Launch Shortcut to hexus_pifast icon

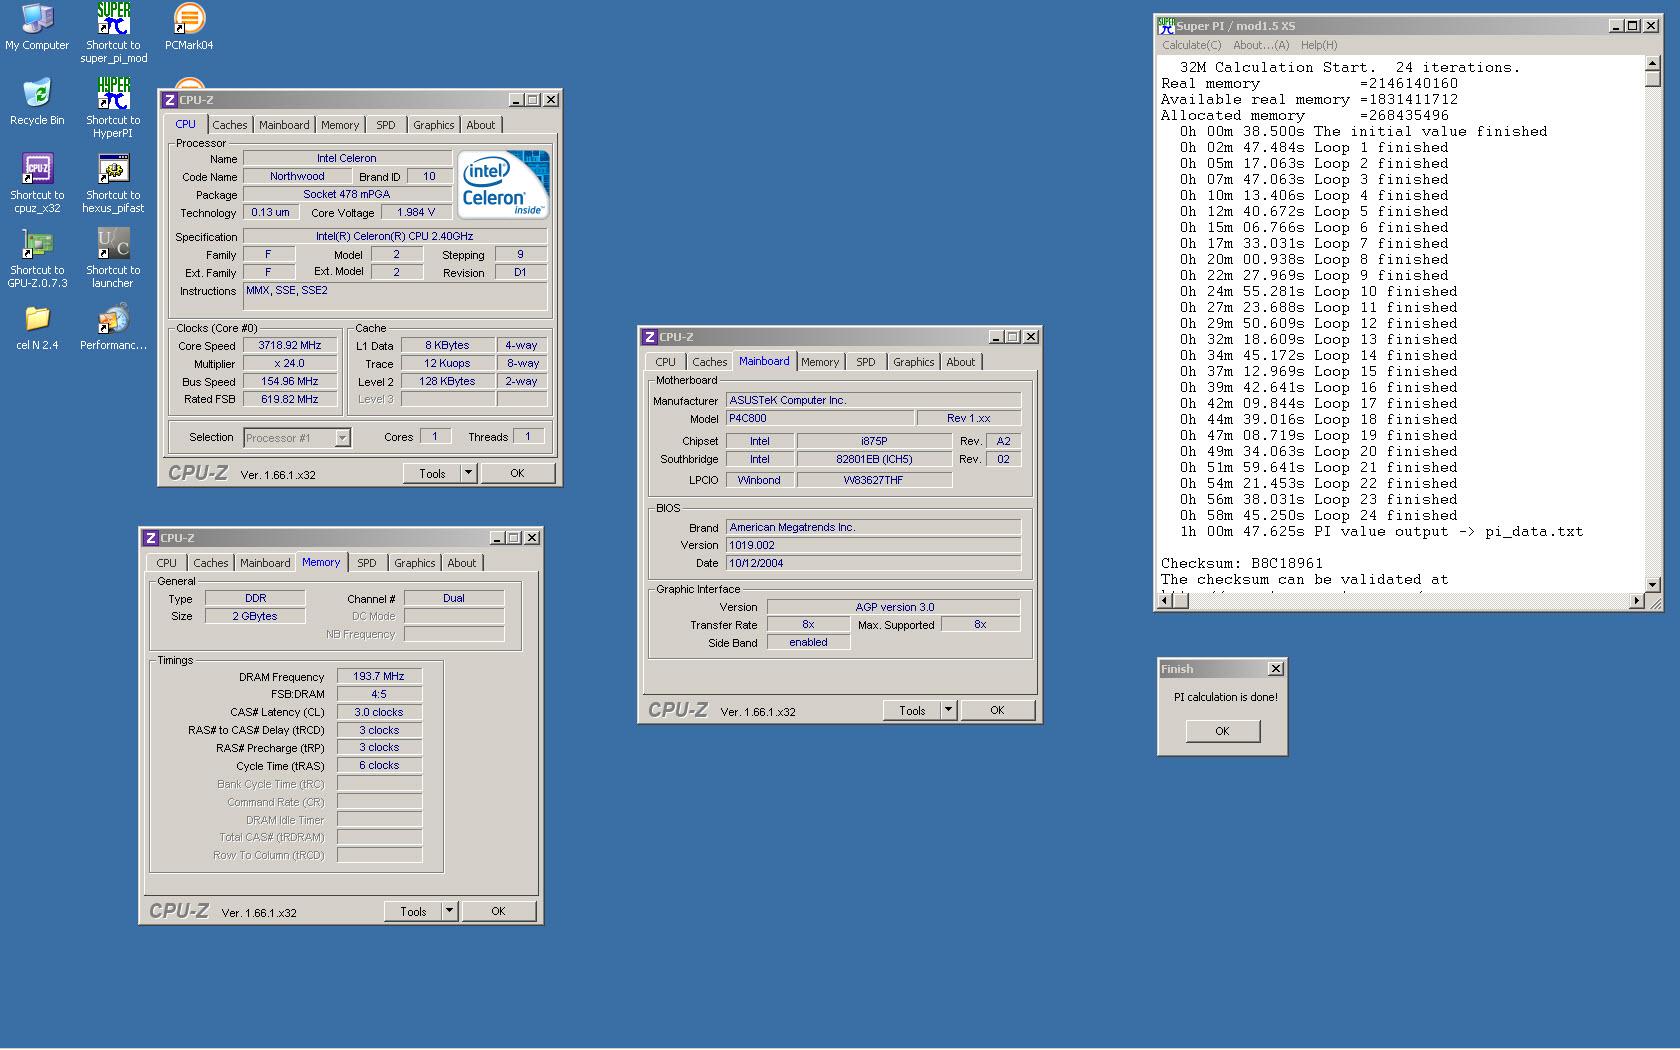[113, 183]
